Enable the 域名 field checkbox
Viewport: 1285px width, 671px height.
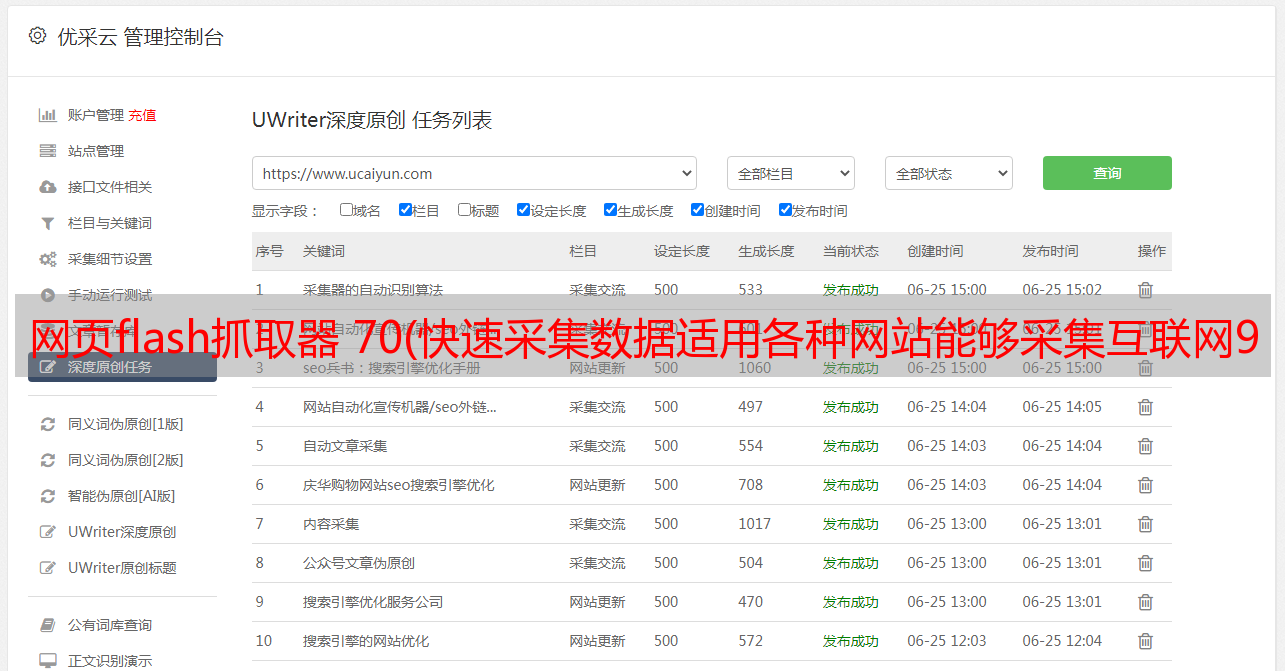click(346, 210)
